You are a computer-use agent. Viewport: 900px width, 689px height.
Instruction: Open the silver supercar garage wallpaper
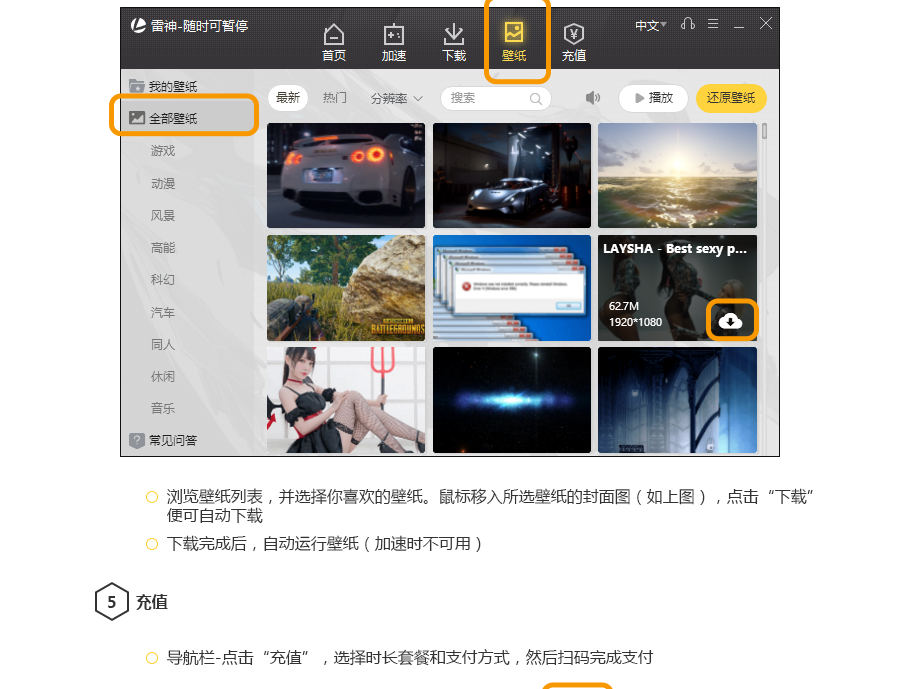click(x=512, y=176)
